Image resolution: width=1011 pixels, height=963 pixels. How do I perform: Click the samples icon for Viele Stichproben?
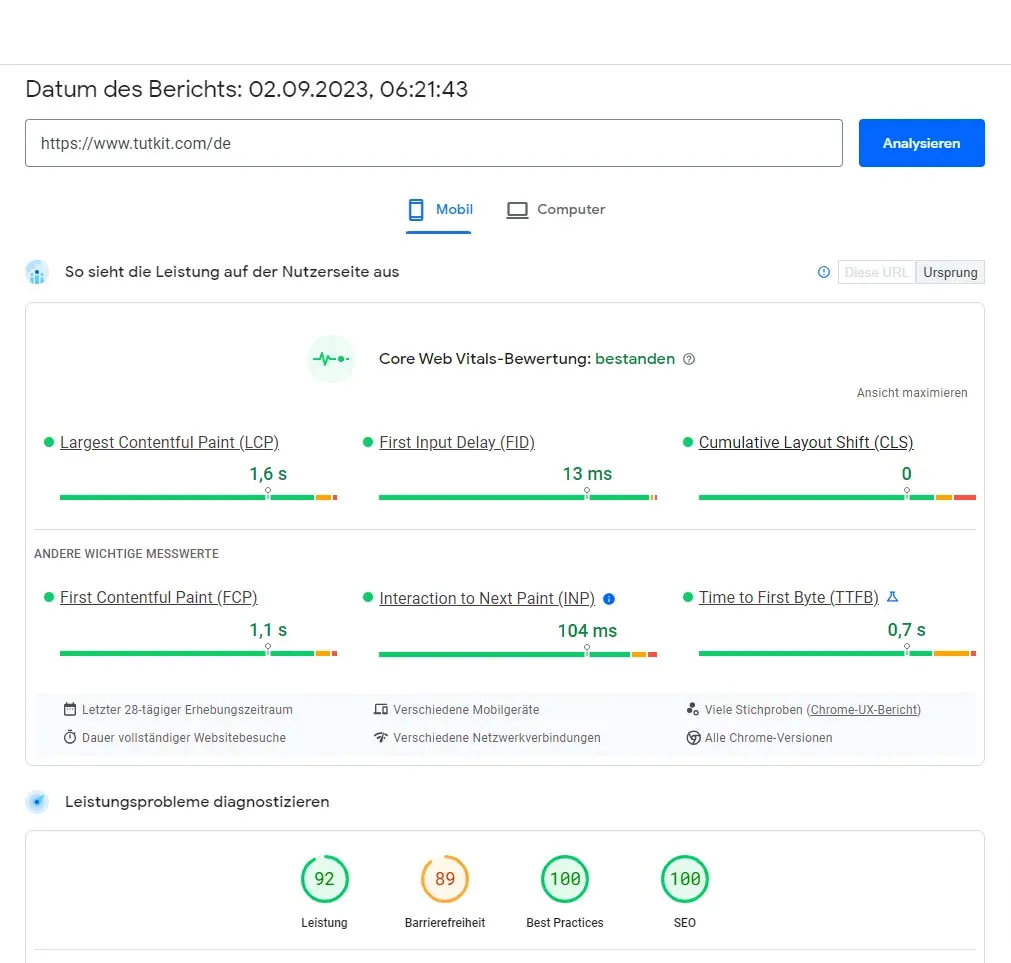(692, 709)
